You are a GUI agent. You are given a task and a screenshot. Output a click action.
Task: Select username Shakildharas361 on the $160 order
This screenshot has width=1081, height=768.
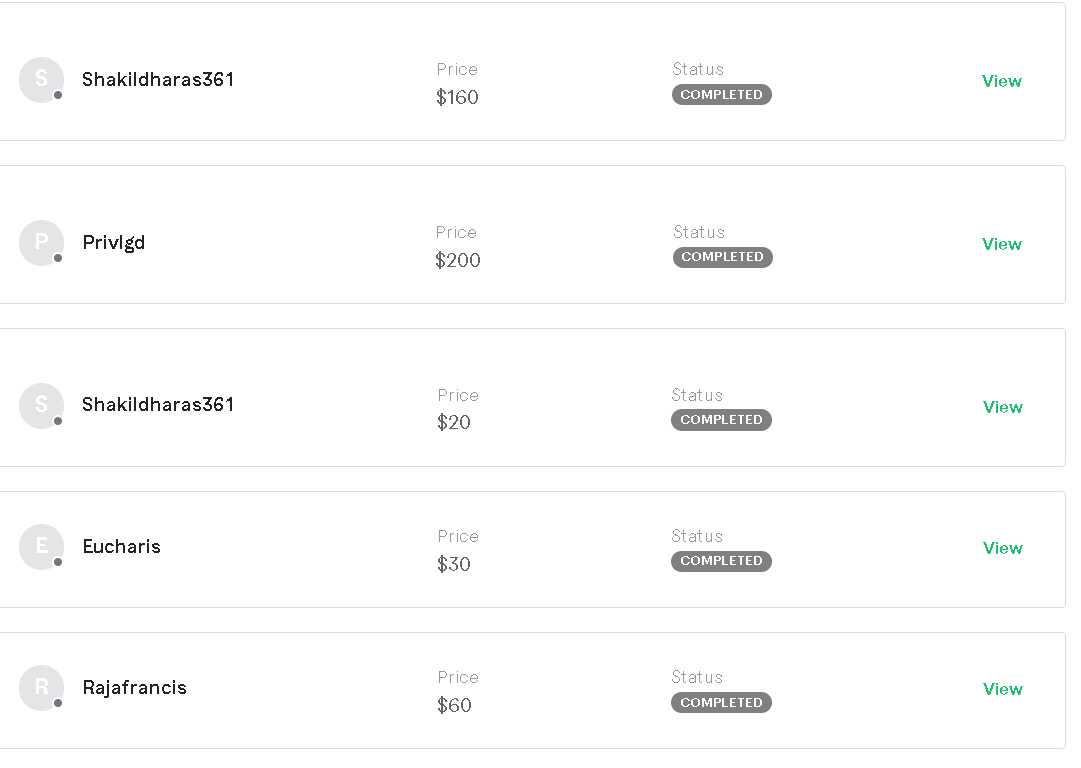158,80
